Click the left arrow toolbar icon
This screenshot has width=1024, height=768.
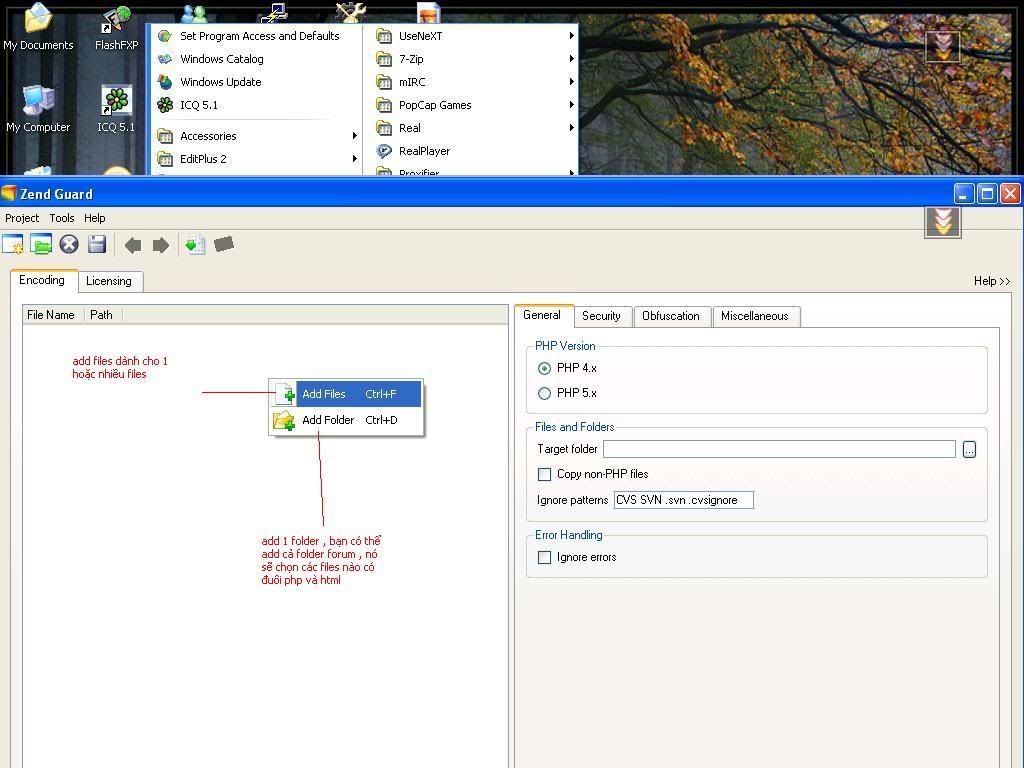point(133,246)
